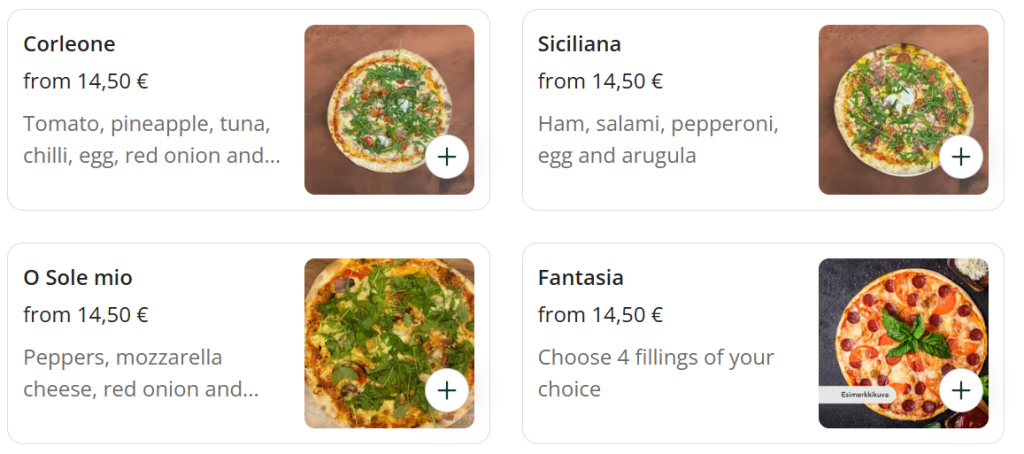Open O Sole mio description with Peppers, mozzarella
The image size is (1024, 454).
coord(140,373)
